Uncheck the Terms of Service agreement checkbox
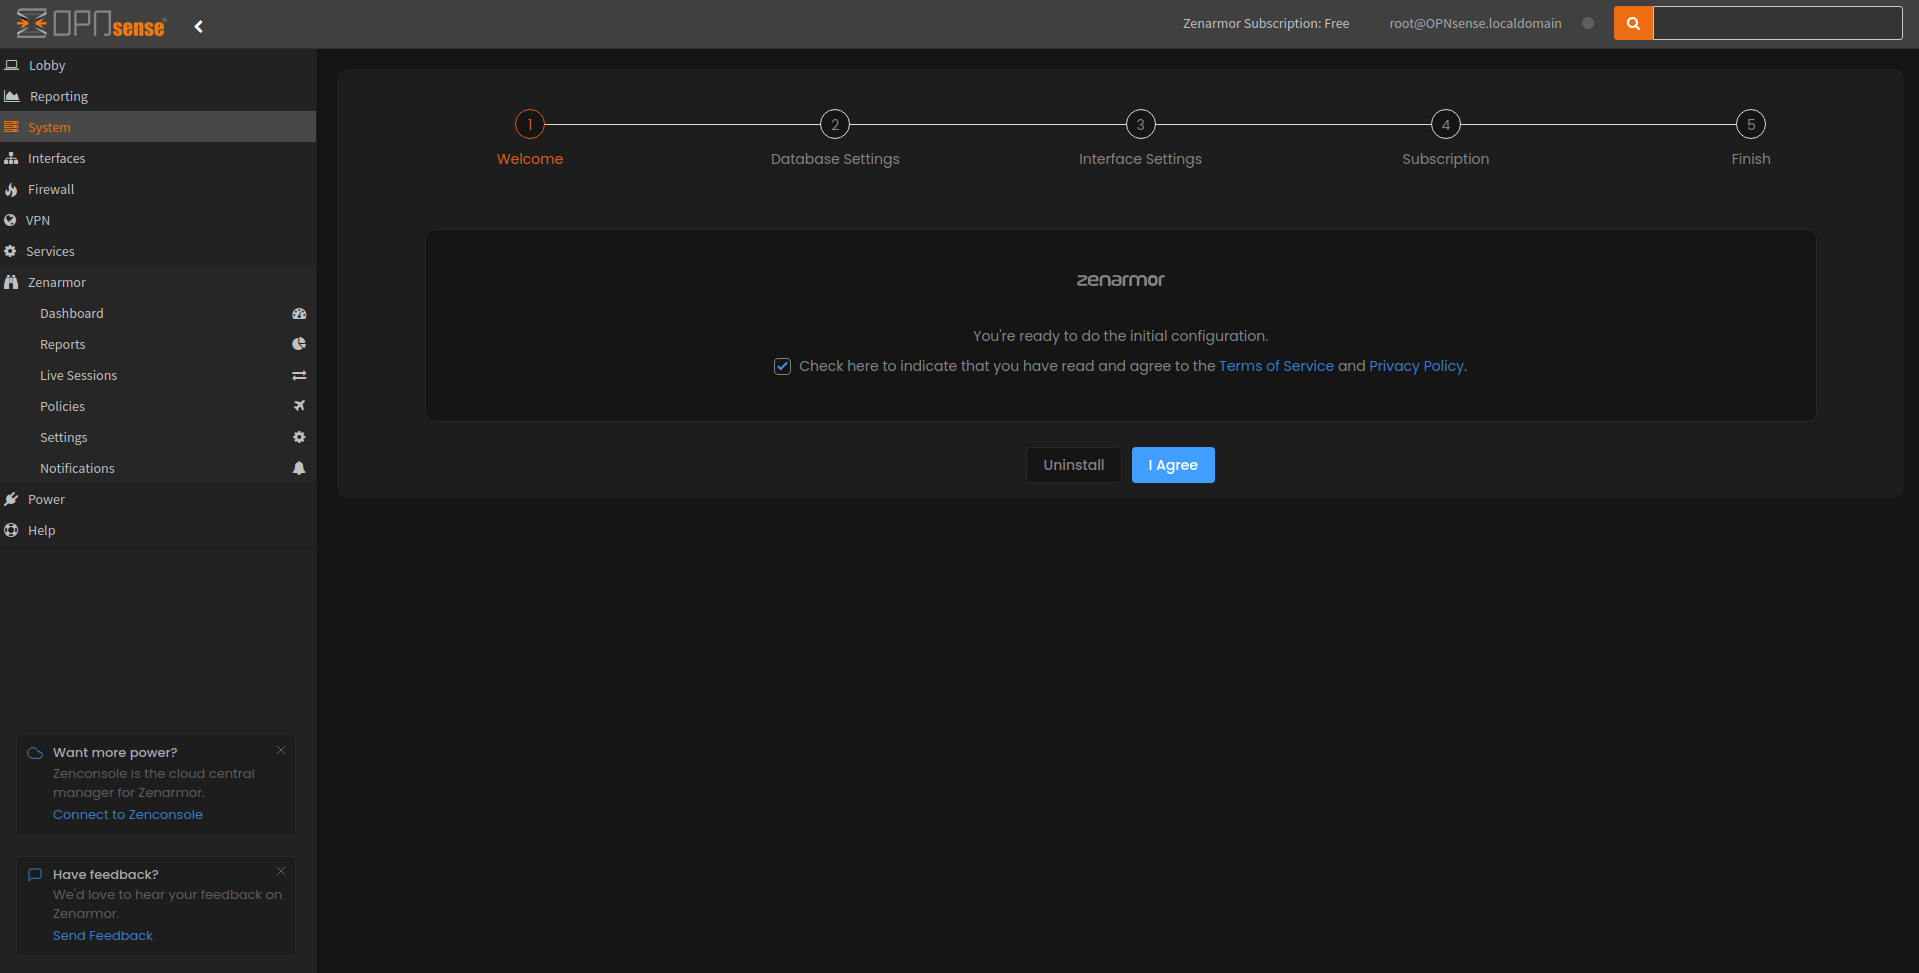The height and width of the screenshot is (973, 1919). point(782,367)
